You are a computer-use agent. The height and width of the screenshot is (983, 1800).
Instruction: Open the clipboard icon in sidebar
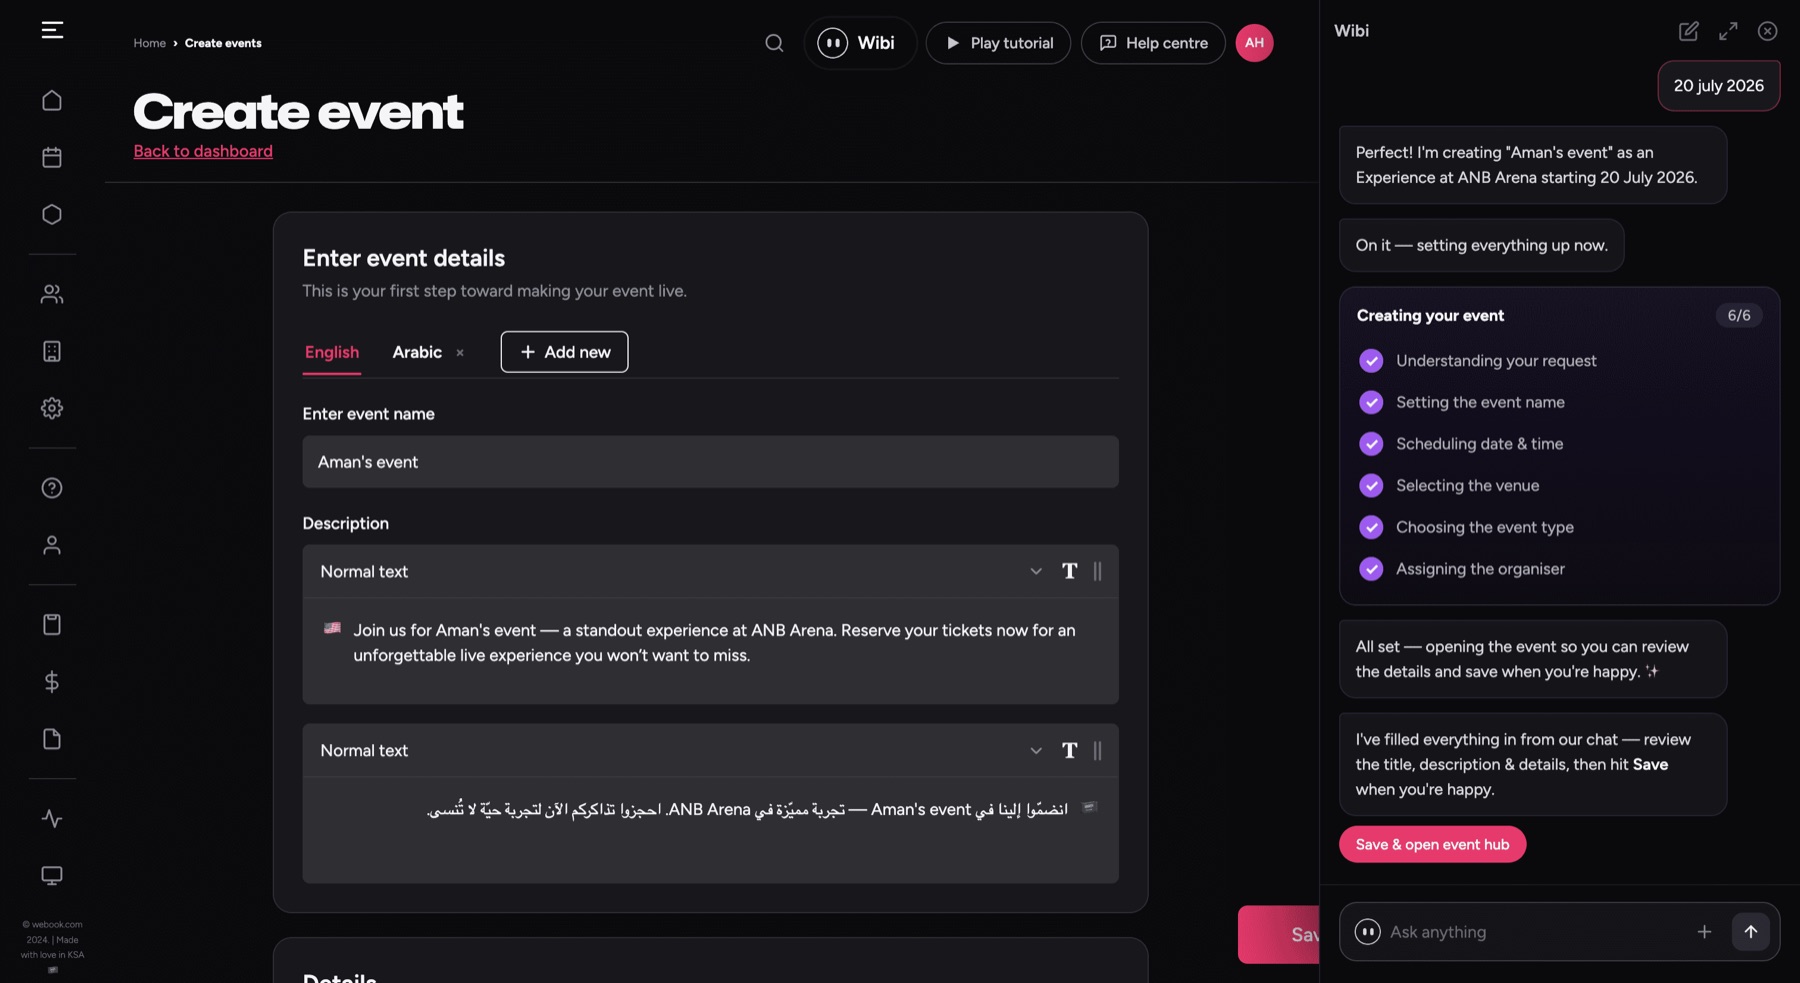click(52, 624)
